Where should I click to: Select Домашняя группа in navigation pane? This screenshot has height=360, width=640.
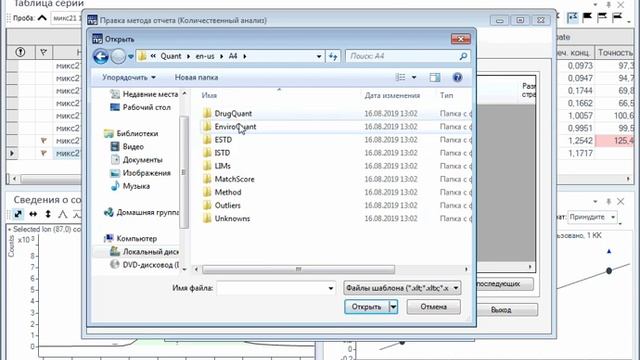click(x=142, y=212)
